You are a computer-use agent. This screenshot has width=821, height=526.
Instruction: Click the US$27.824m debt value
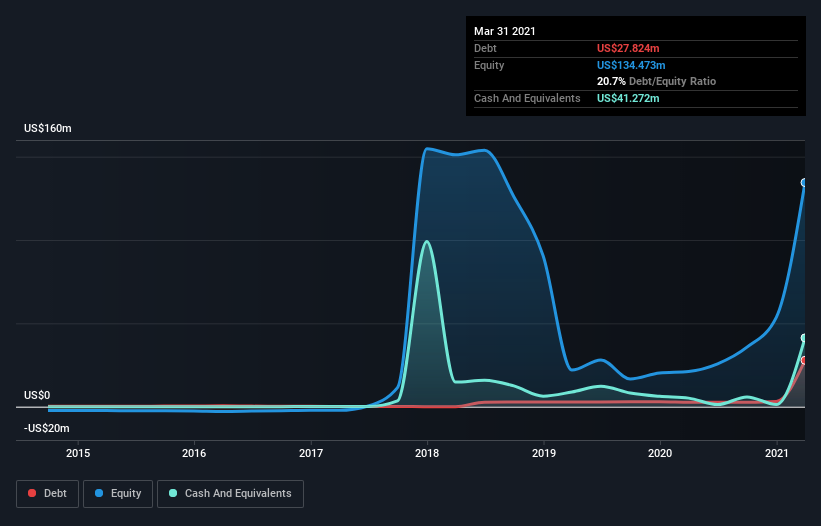click(628, 49)
